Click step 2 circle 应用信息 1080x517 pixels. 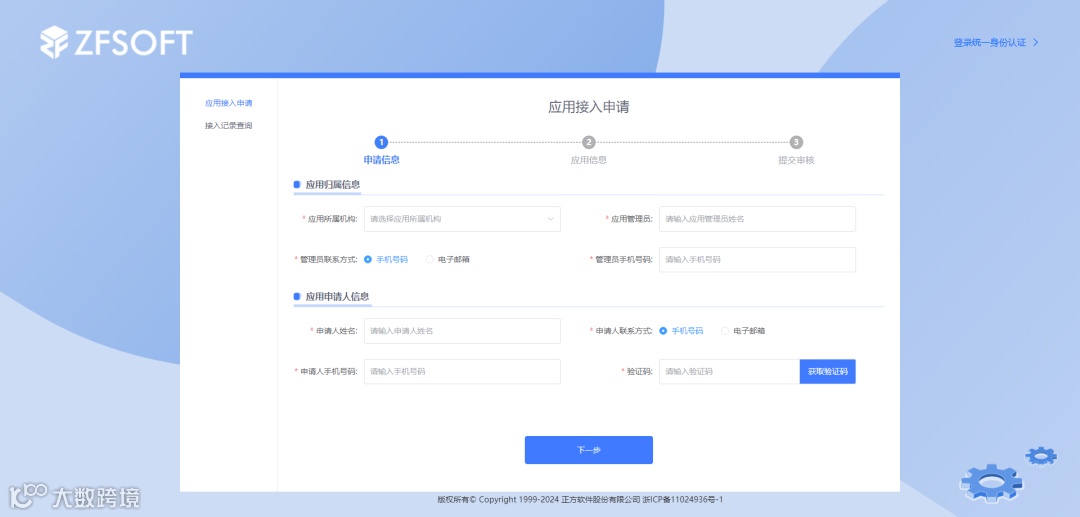point(588,143)
